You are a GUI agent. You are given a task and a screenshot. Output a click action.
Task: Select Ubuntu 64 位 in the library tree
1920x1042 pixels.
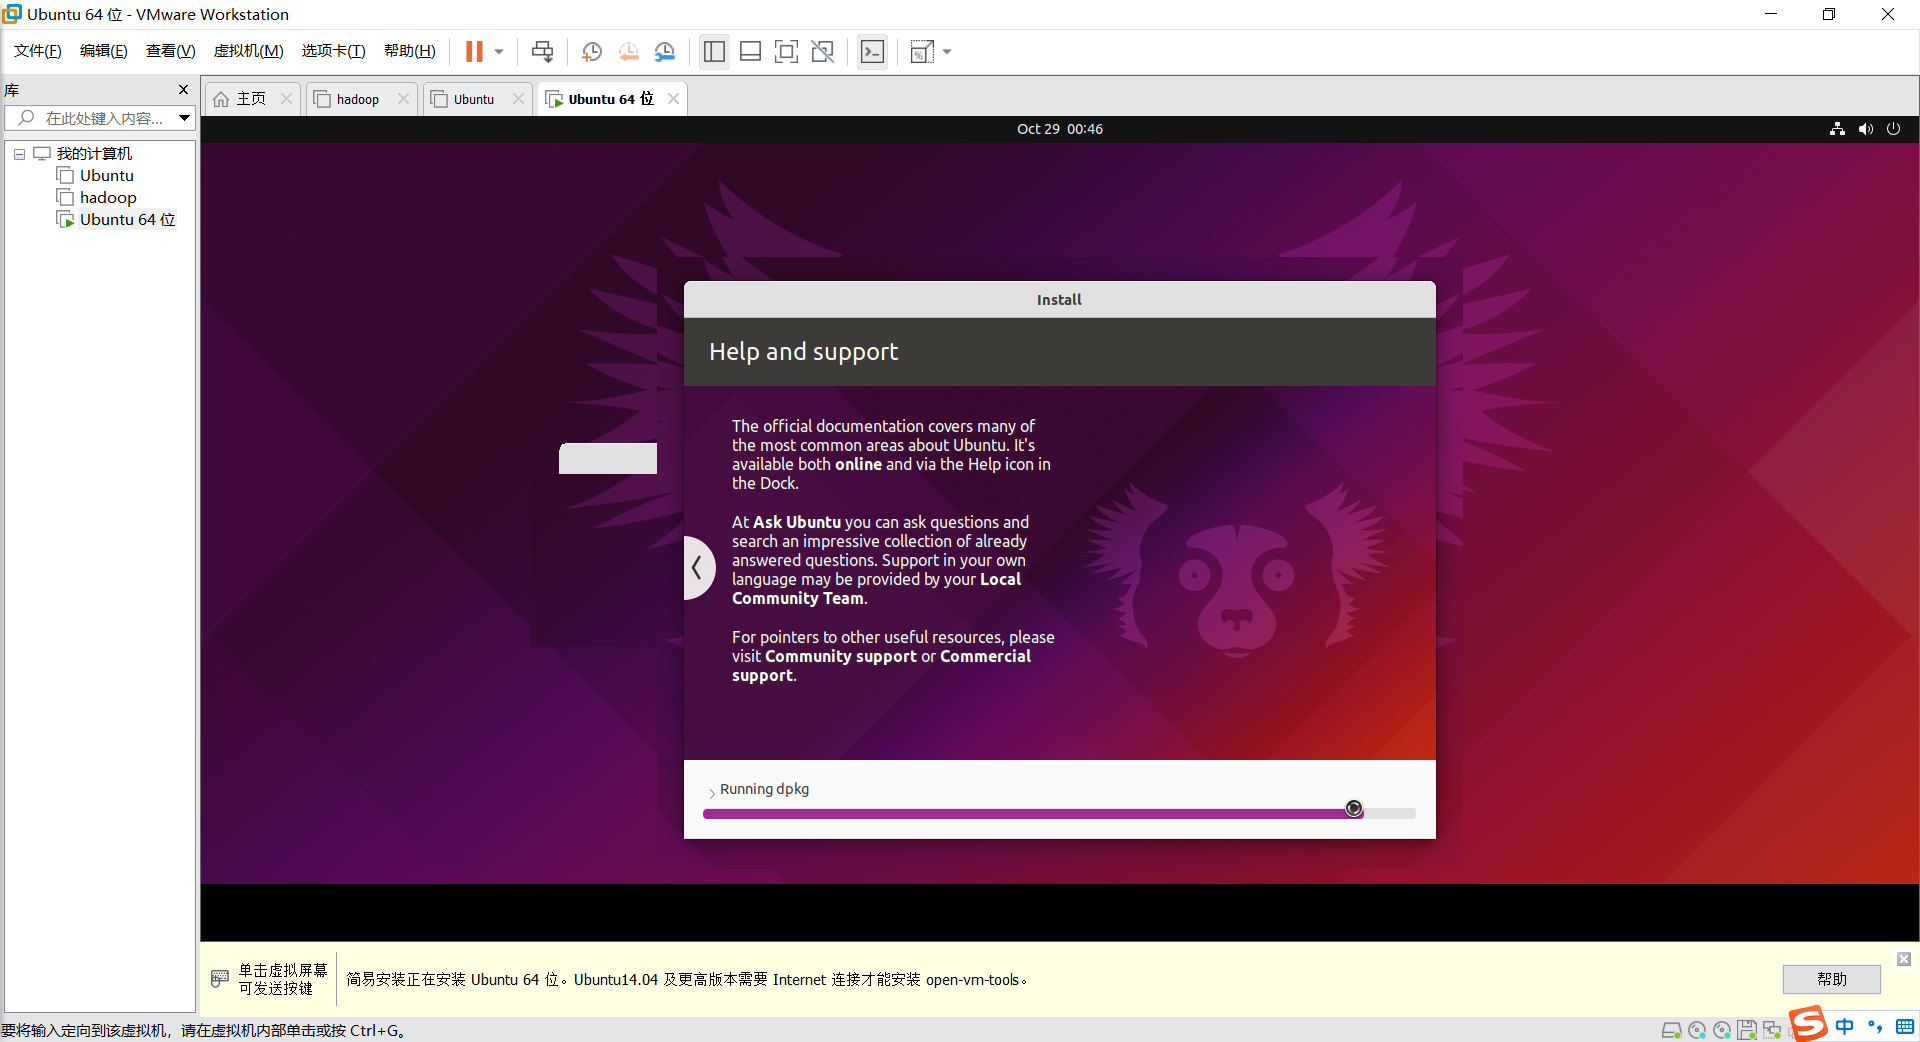[127, 220]
